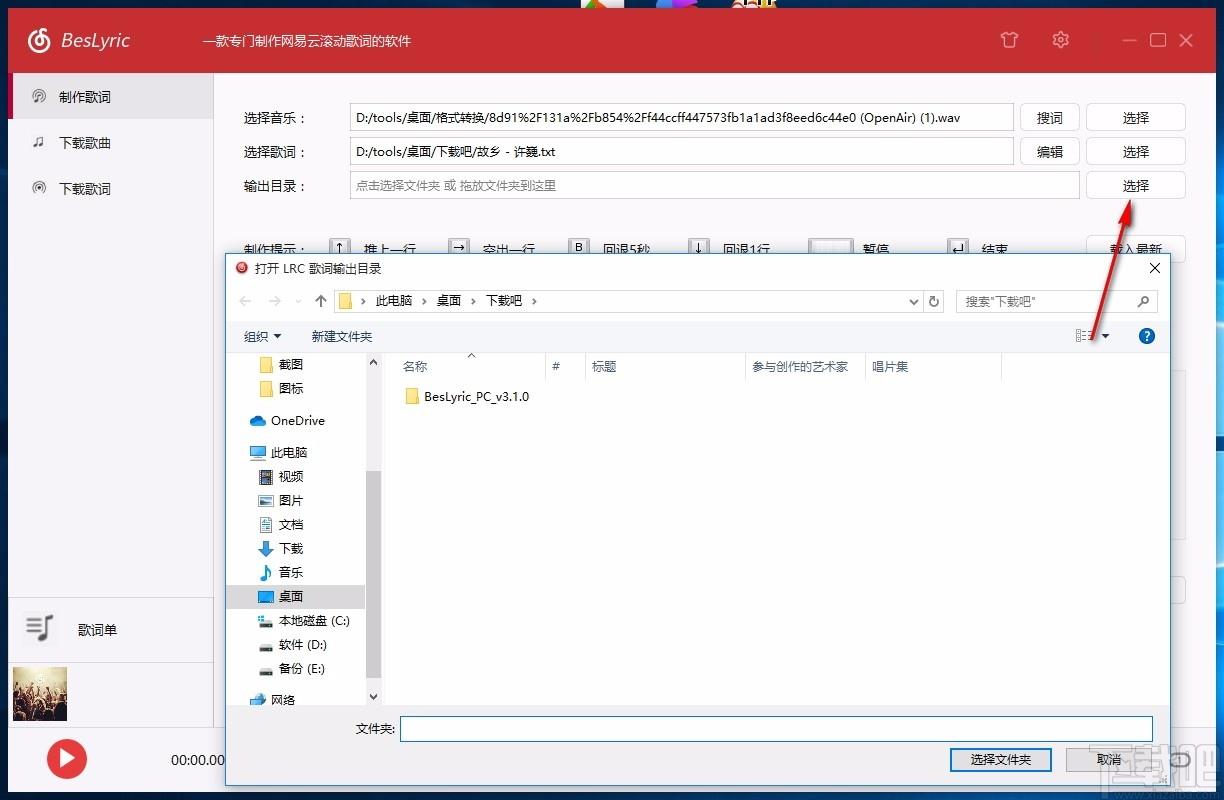This screenshot has width=1224, height=800.
Task: Open 图片 in navigation tree
Action: 281,501
